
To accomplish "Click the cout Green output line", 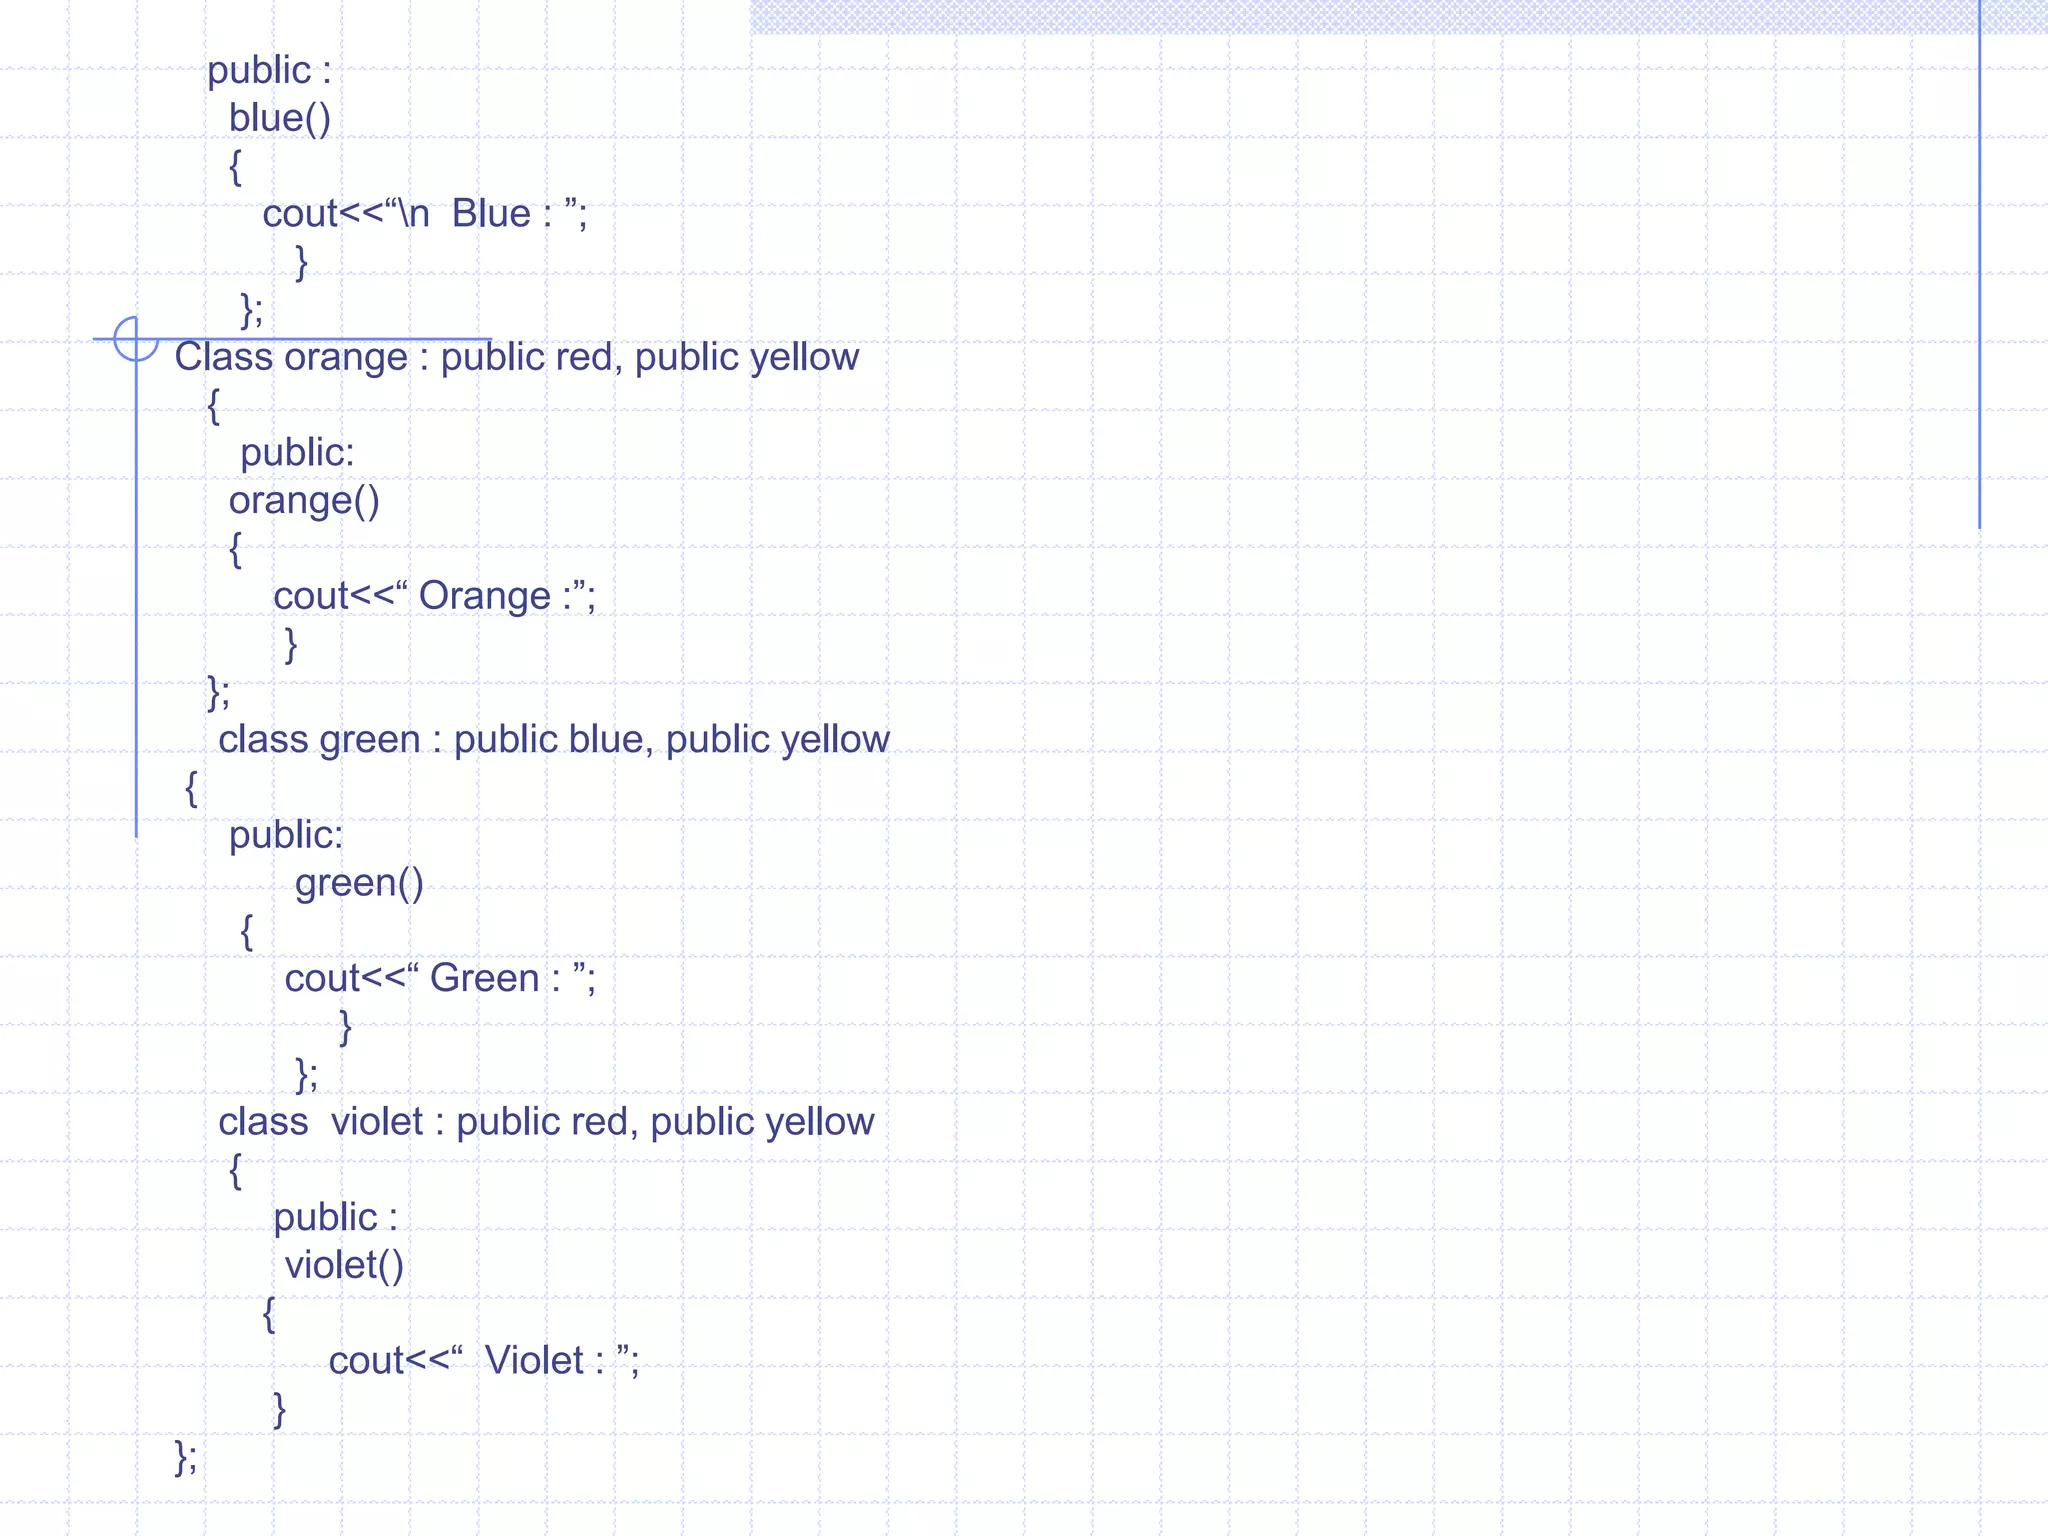I will point(440,978).
